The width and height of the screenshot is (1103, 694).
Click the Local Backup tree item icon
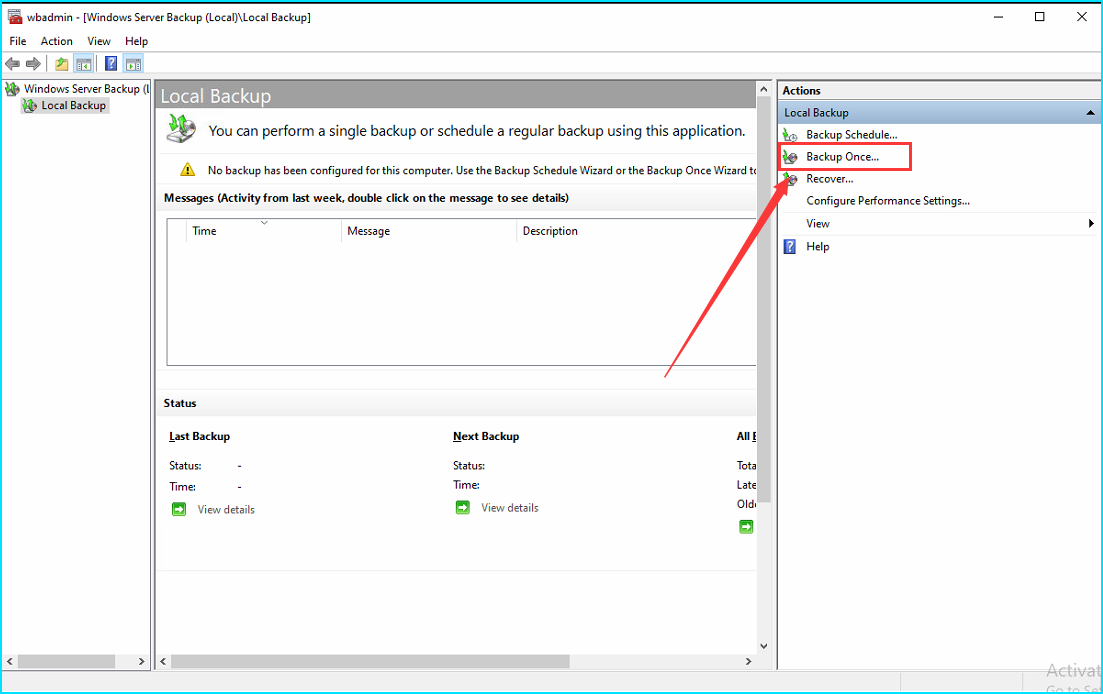click(x=30, y=105)
